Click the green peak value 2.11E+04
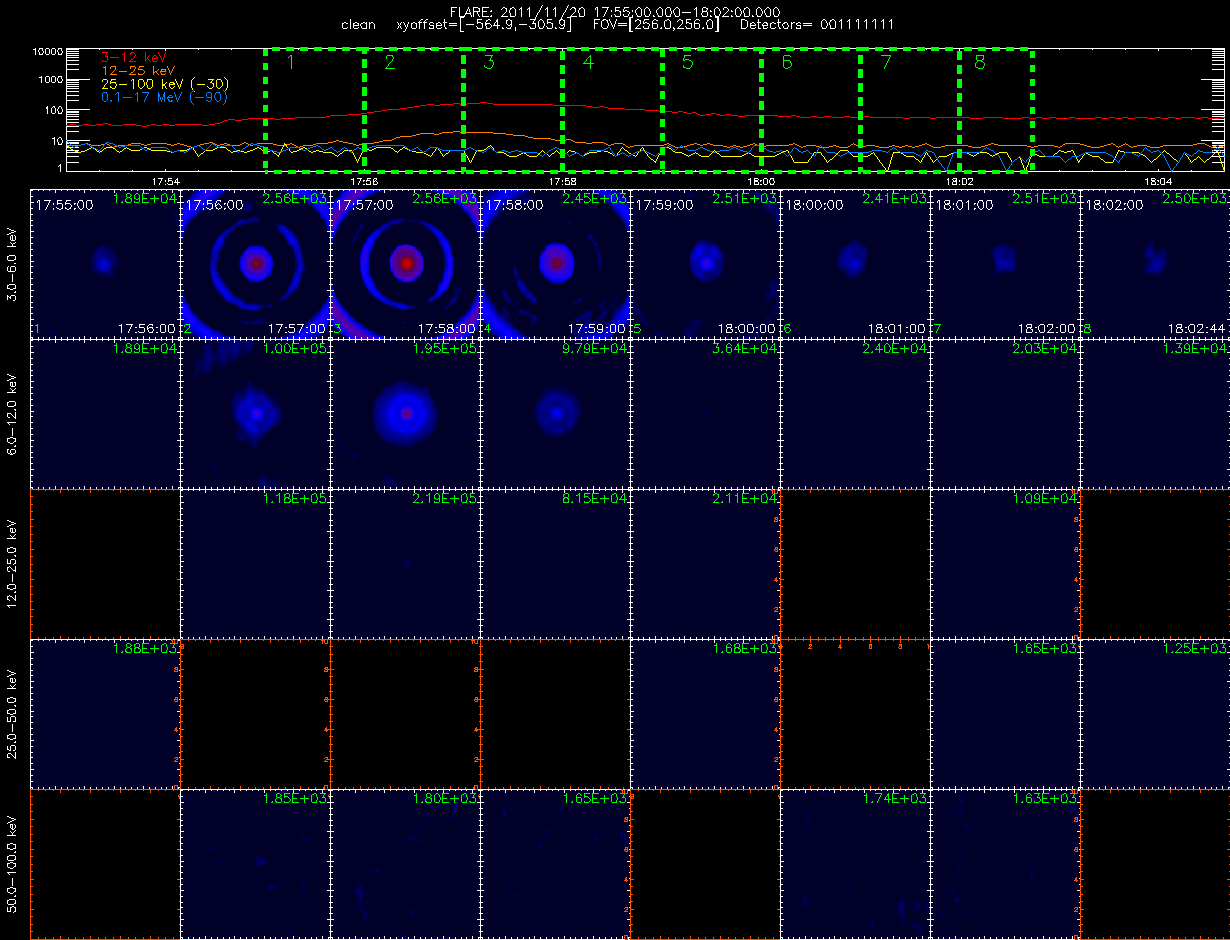 pyautogui.click(x=745, y=498)
